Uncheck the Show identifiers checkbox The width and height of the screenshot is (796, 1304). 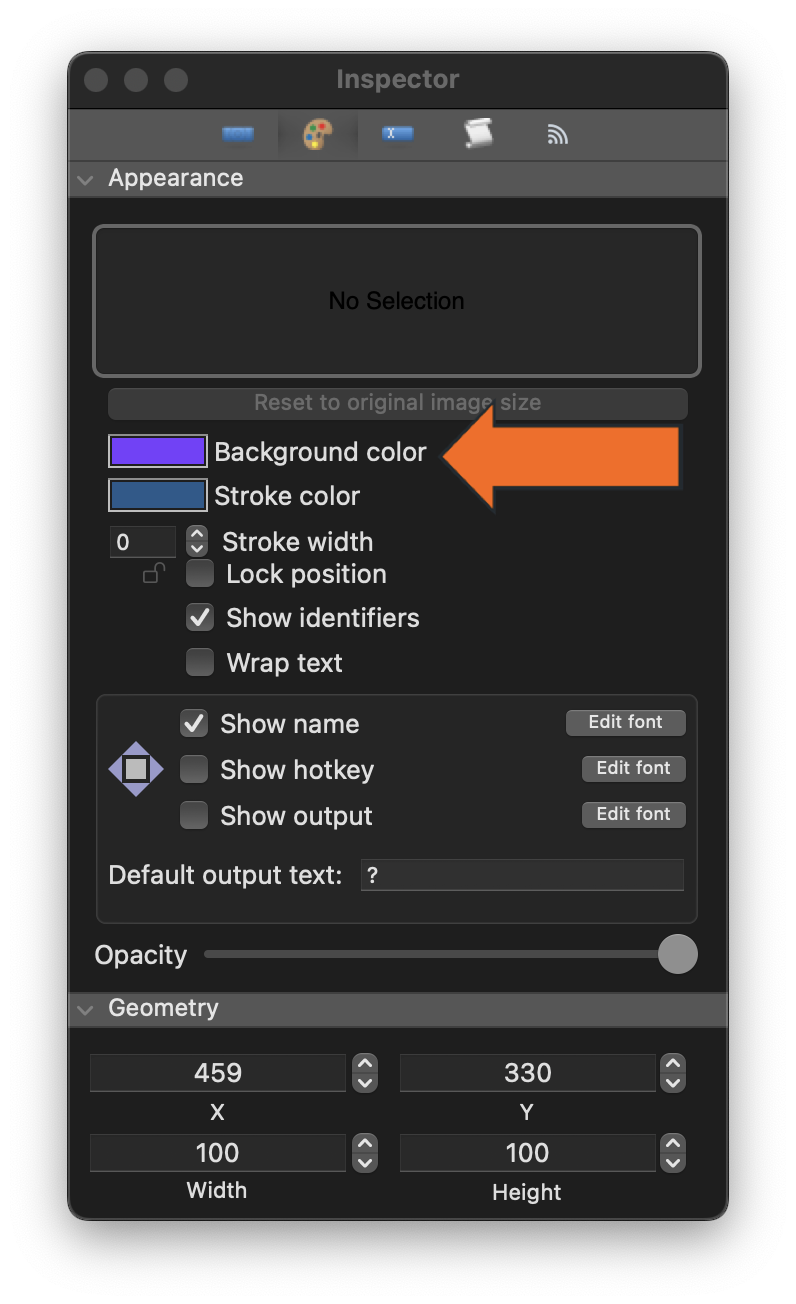(x=199, y=617)
